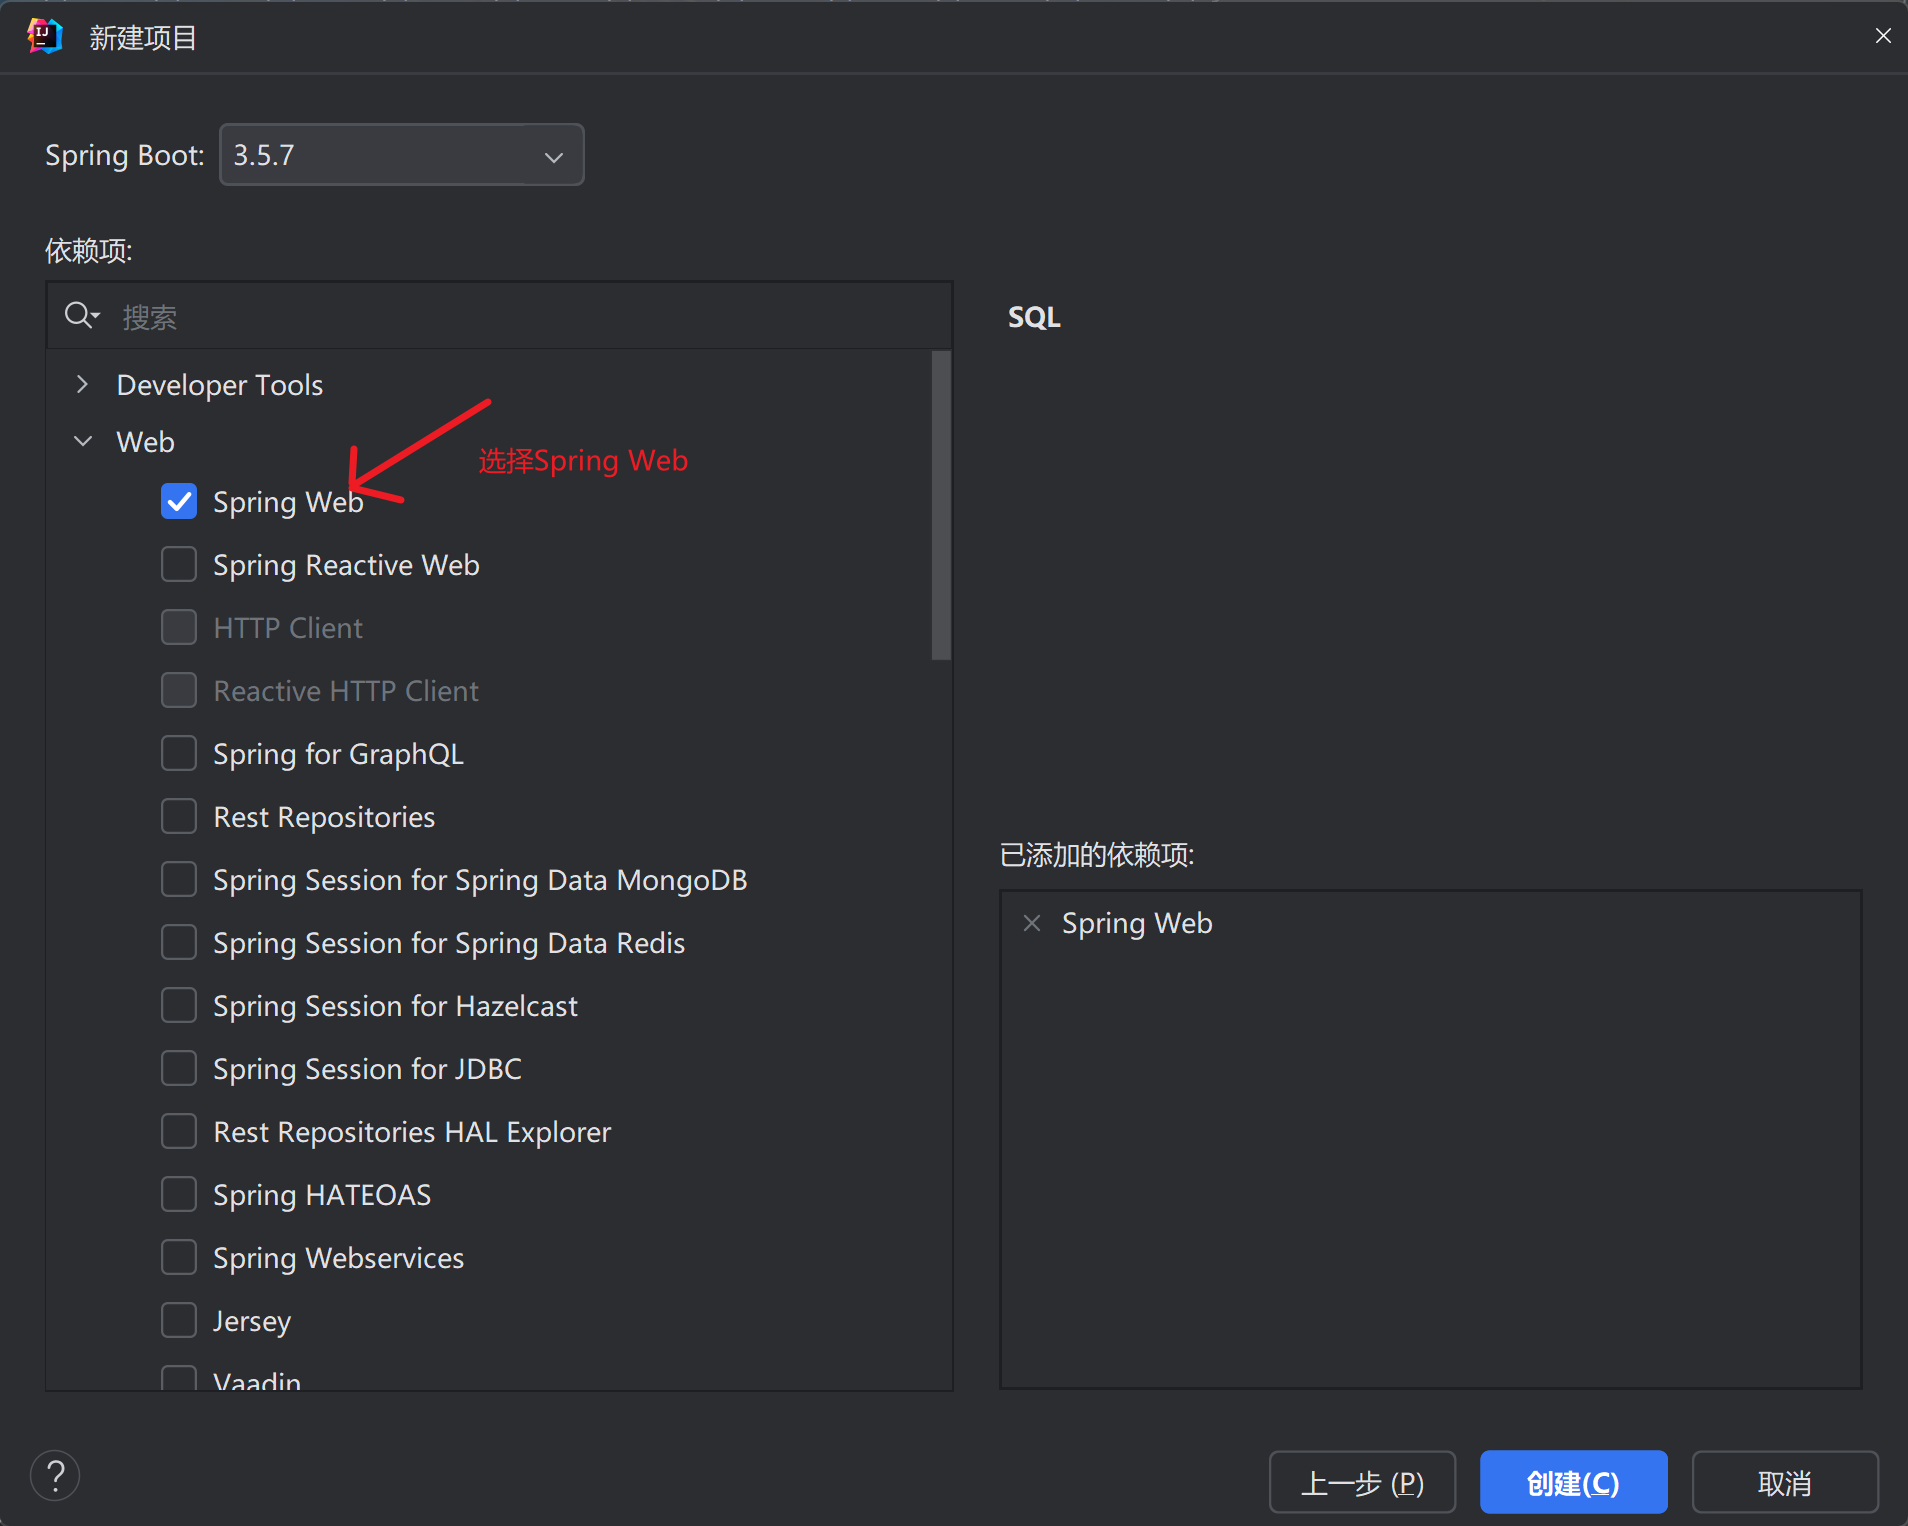1908x1526 pixels.
Task: Expand the Developer Tools category
Action: (83, 384)
